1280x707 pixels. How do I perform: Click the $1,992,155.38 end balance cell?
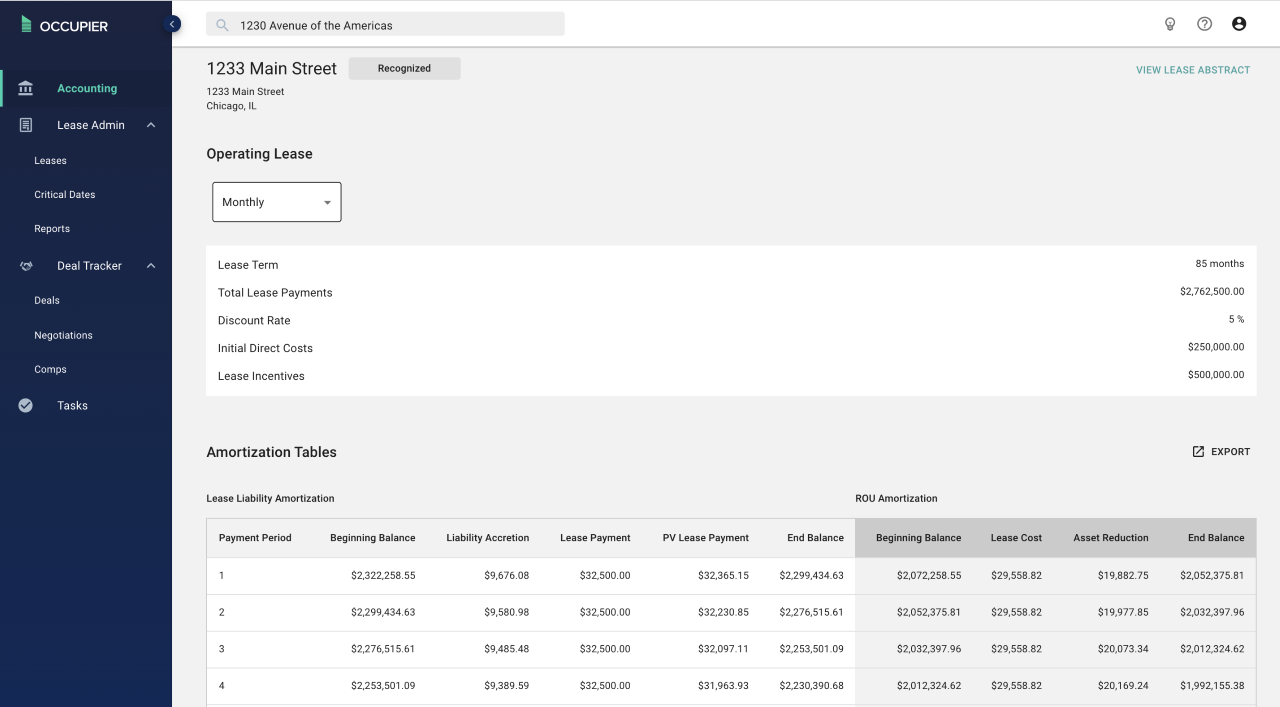(x=1212, y=686)
